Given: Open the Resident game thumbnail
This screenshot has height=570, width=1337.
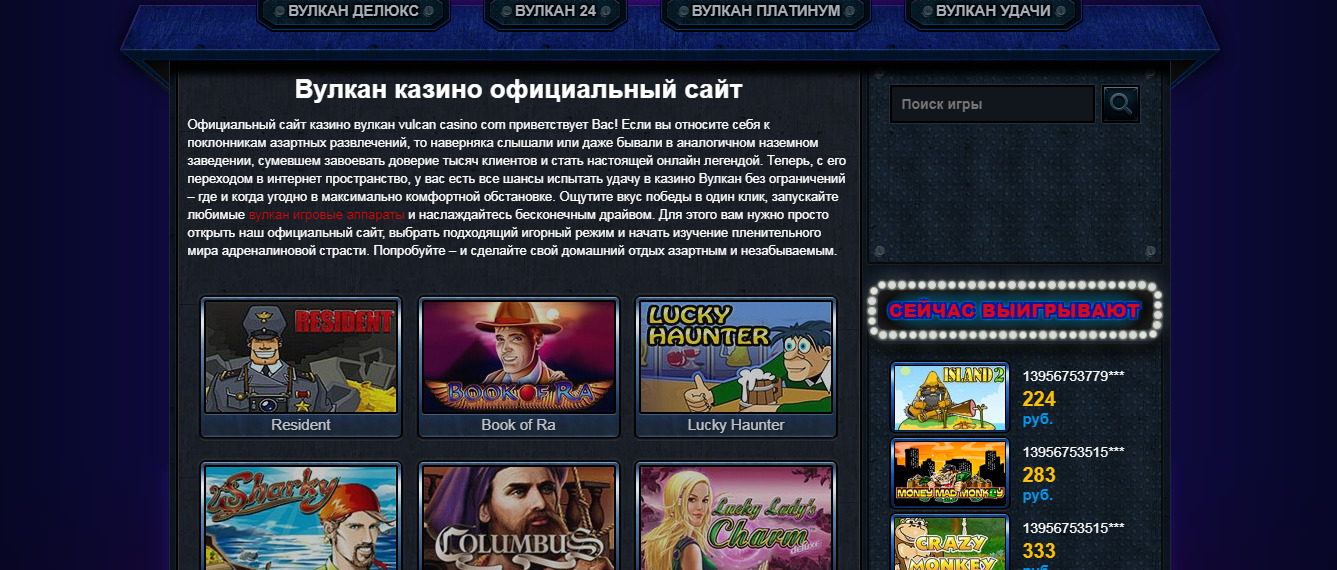Looking at the screenshot, I should (301, 357).
